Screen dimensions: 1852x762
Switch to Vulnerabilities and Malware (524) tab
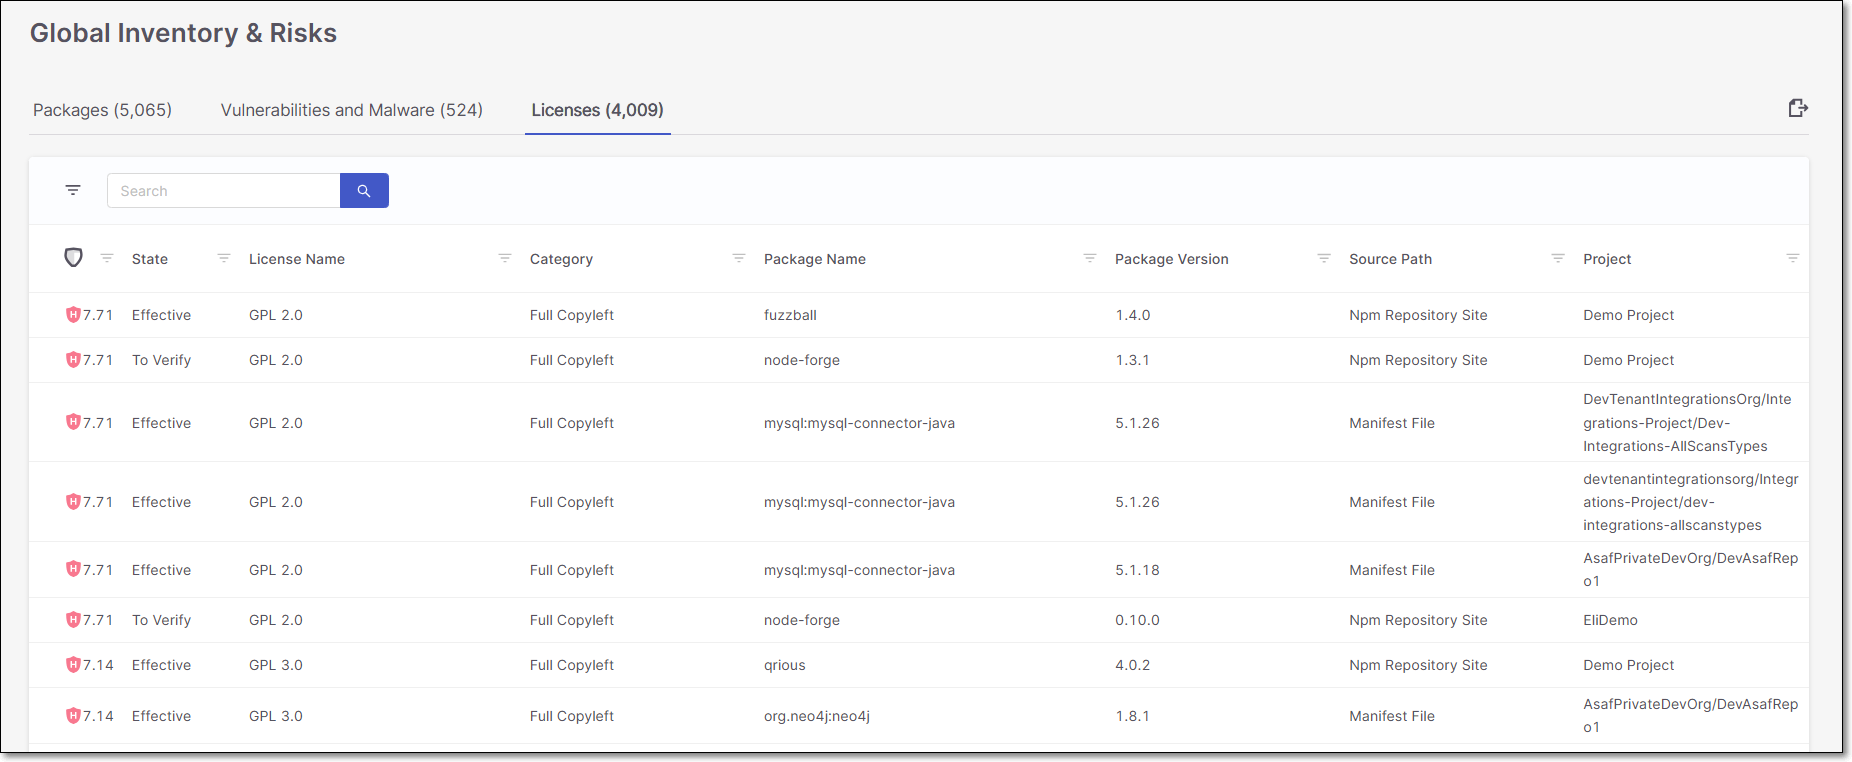coord(352,110)
